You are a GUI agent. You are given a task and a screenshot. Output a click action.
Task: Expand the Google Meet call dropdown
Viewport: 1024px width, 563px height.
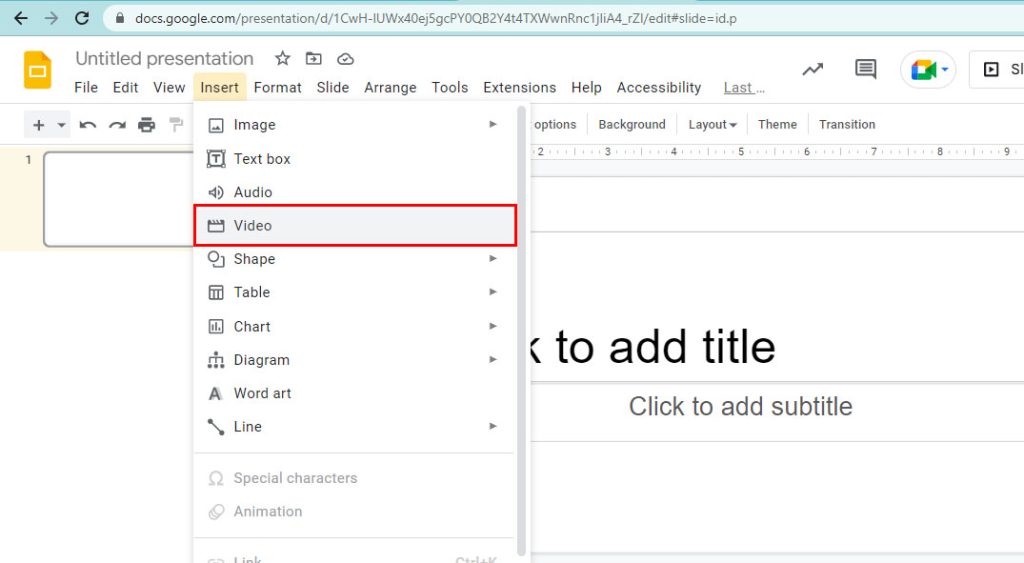point(944,70)
